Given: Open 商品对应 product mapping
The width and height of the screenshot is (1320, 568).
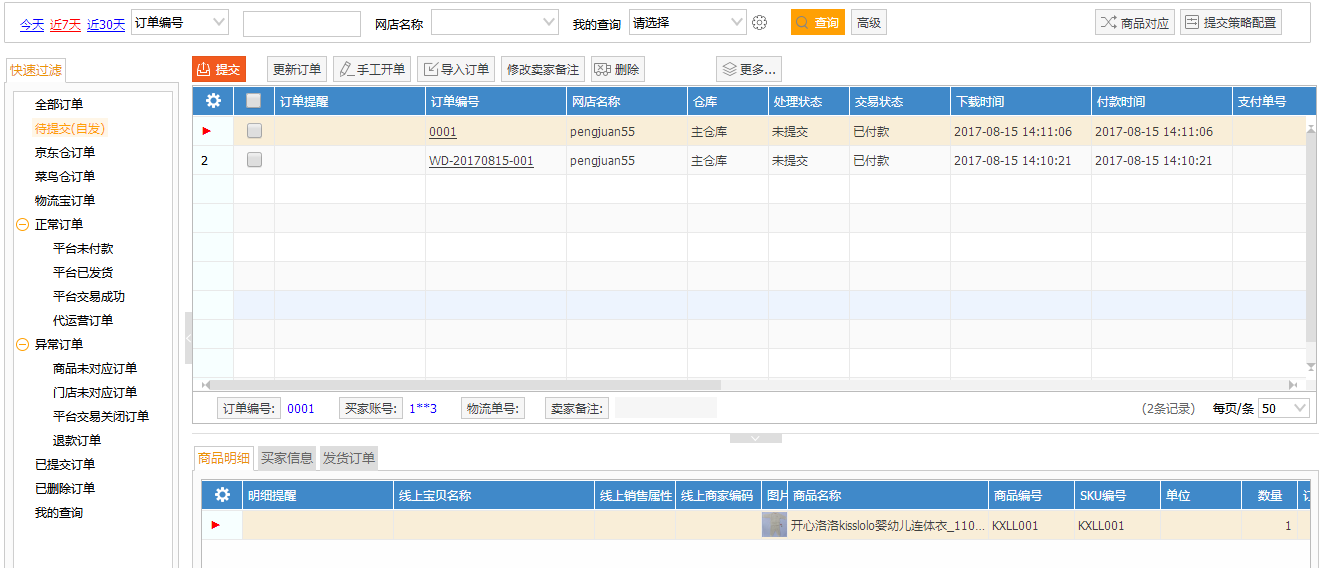Looking at the screenshot, I should tap(1134, 23).
